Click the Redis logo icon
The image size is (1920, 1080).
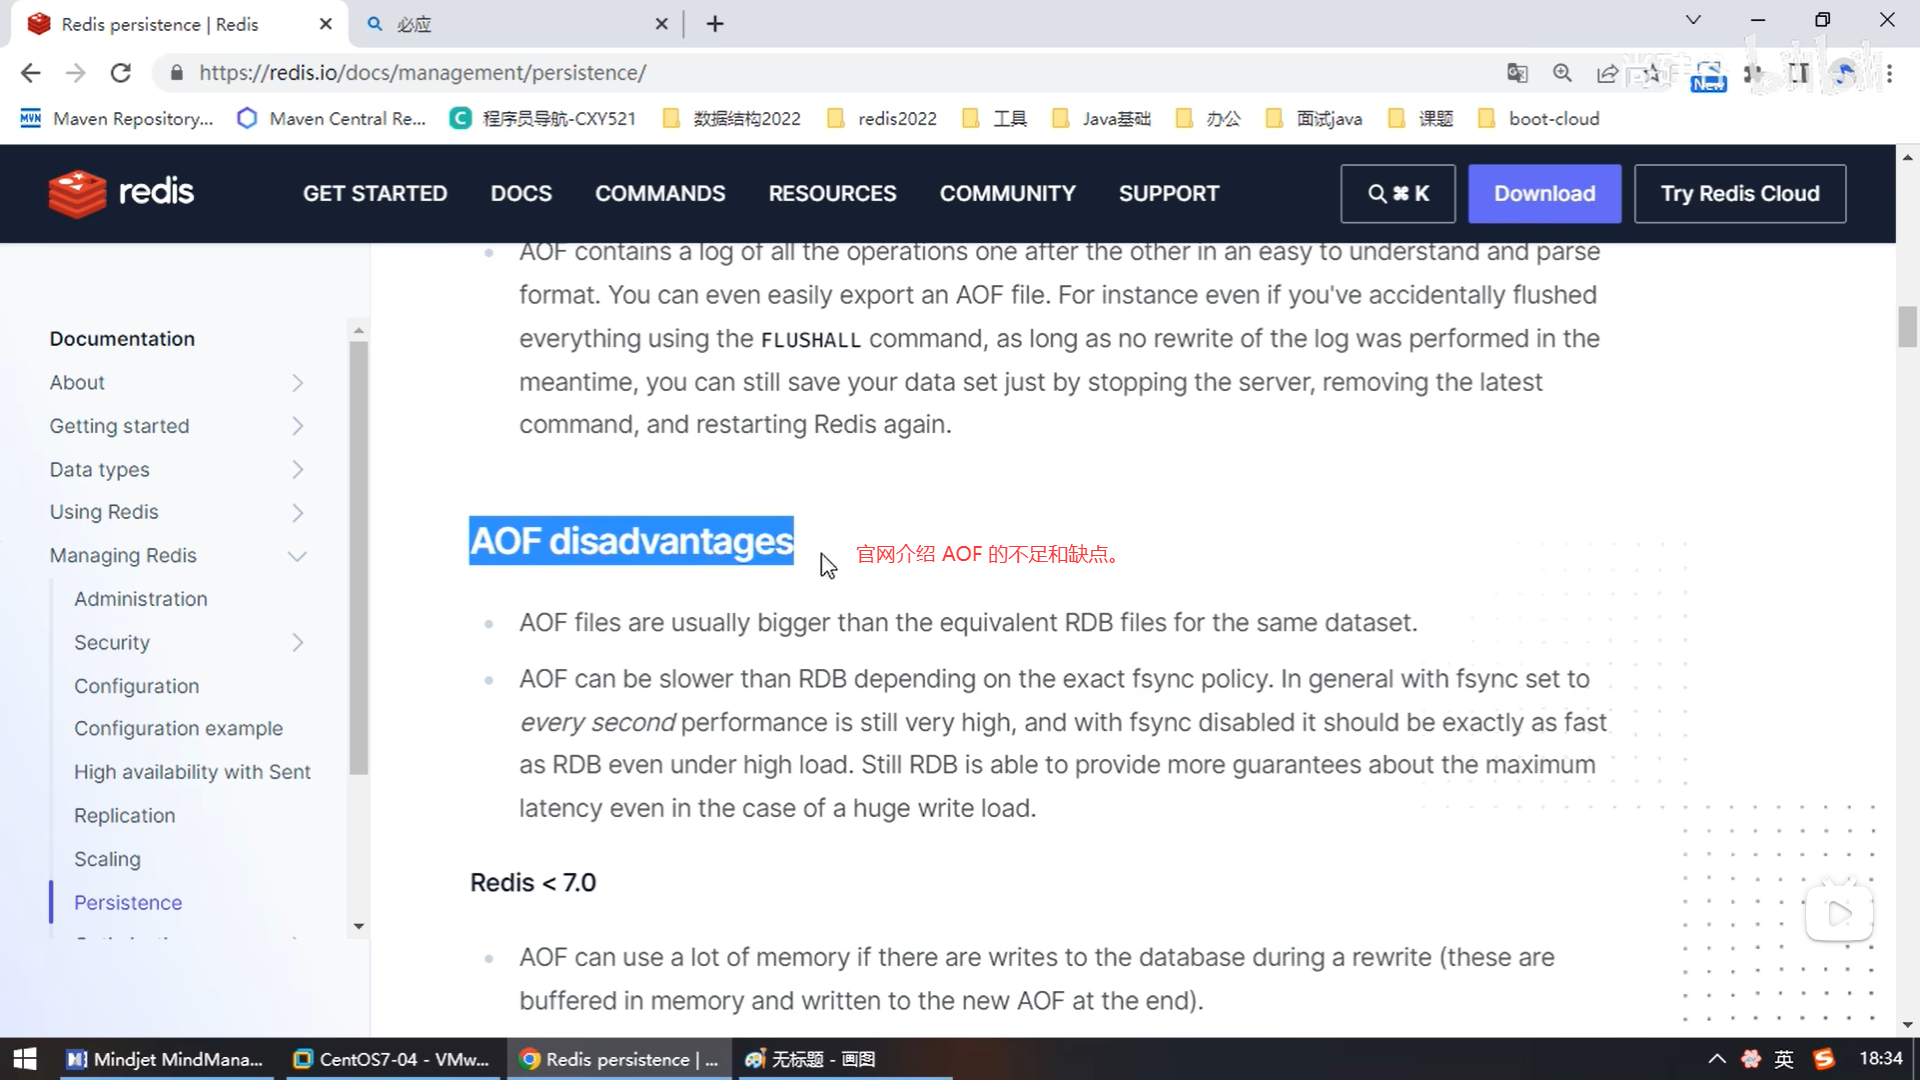76,194
